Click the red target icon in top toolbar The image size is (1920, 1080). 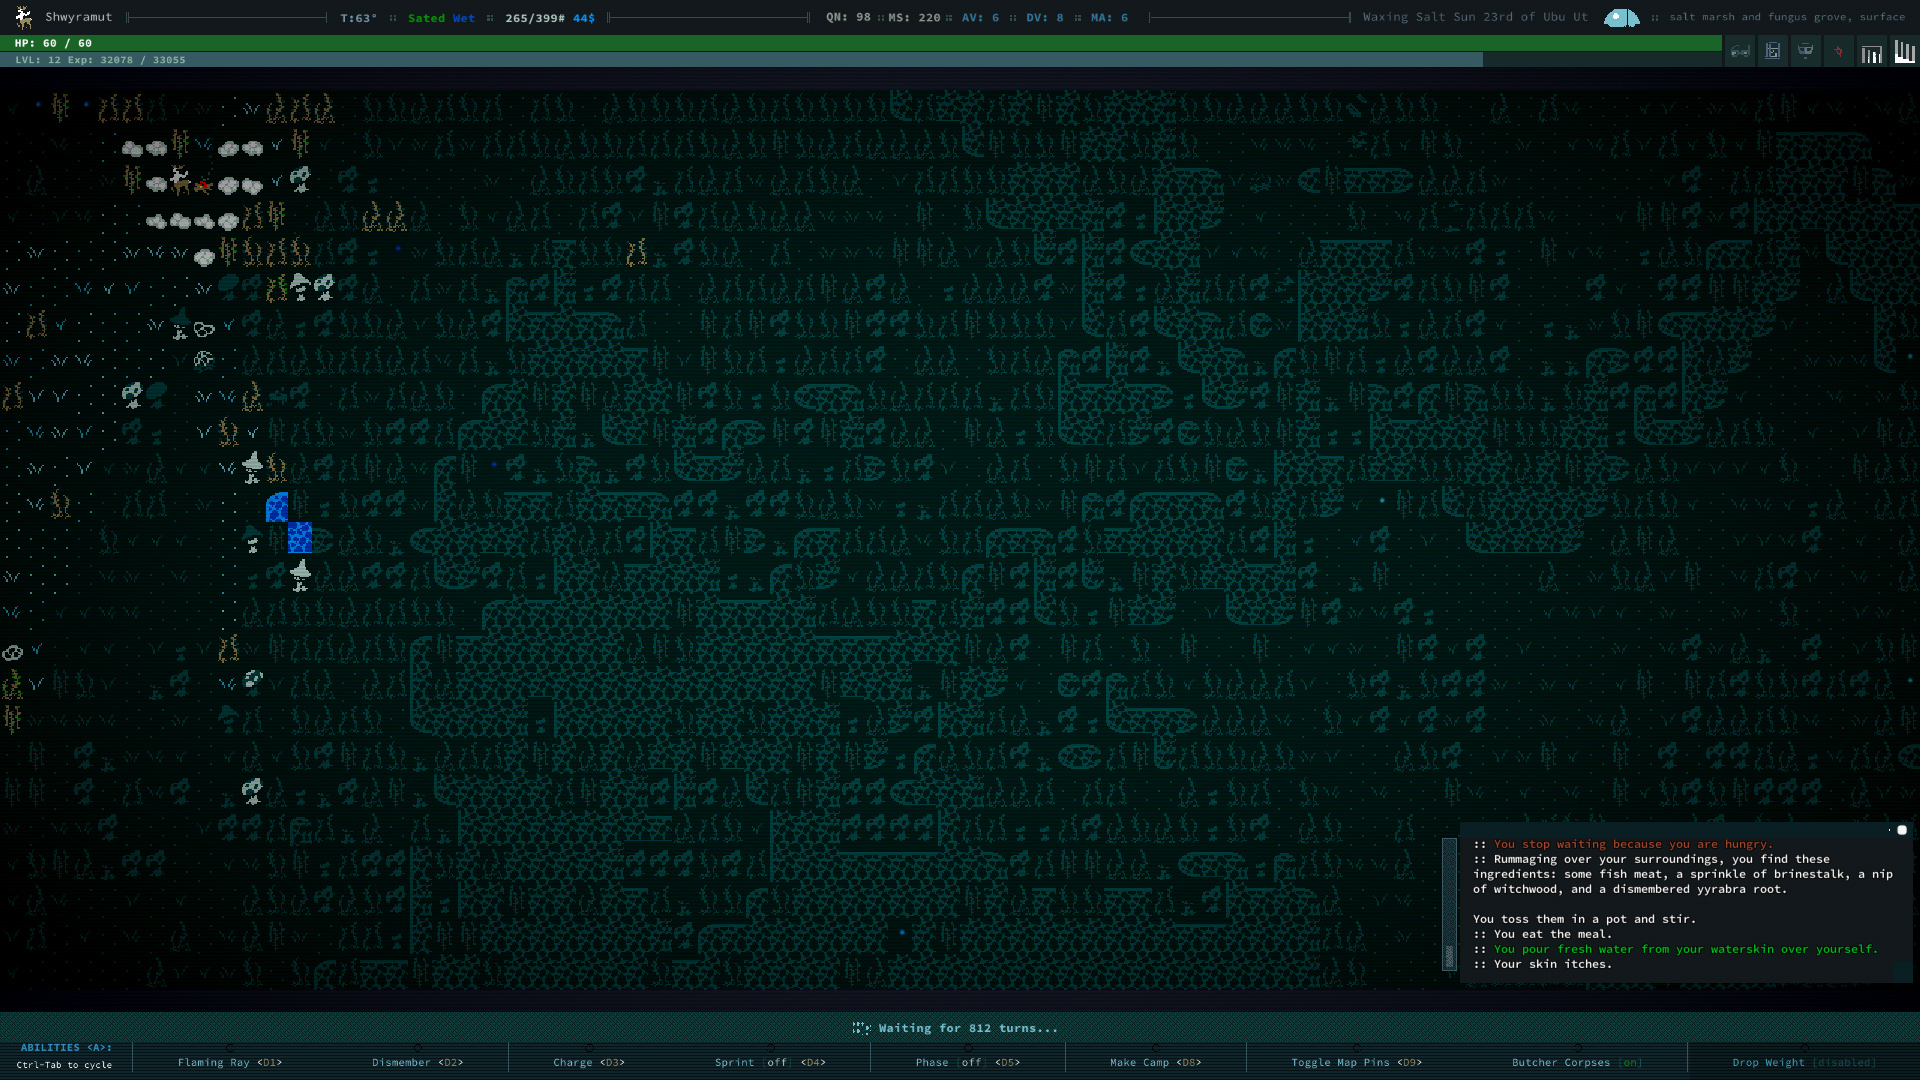coord(1838,51)
